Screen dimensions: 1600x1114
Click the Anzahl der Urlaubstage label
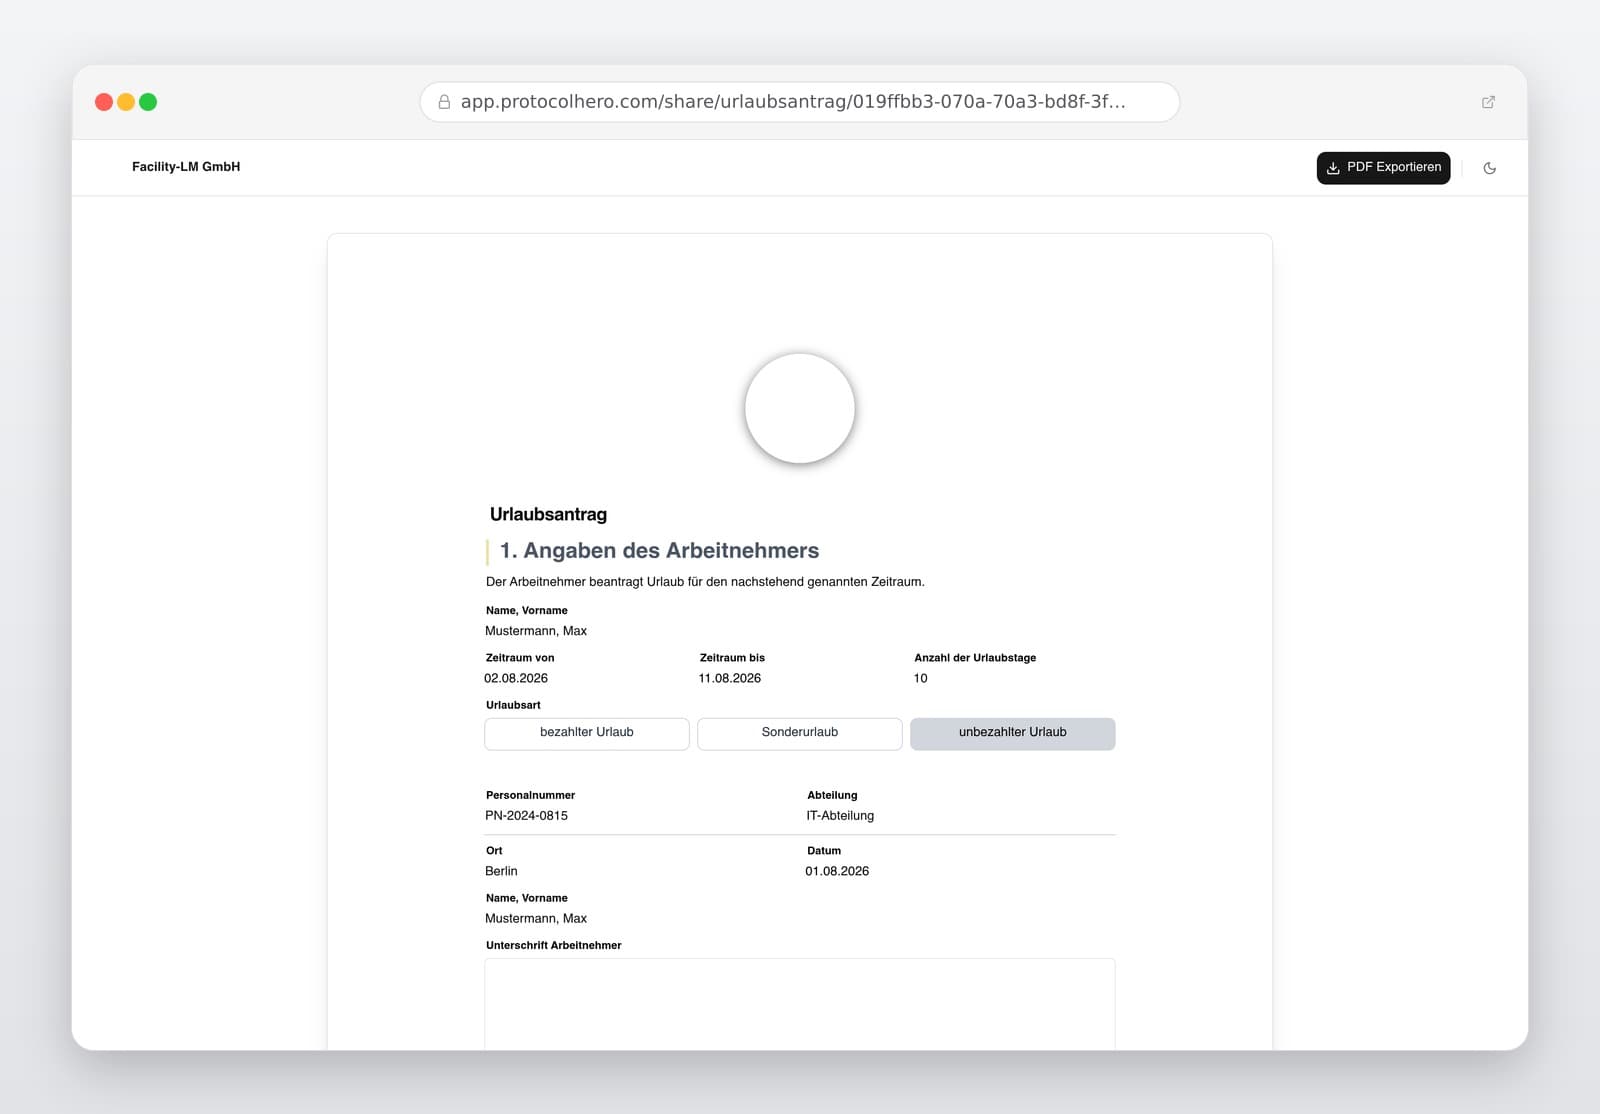pyautogui.click(x=975, y=658)
